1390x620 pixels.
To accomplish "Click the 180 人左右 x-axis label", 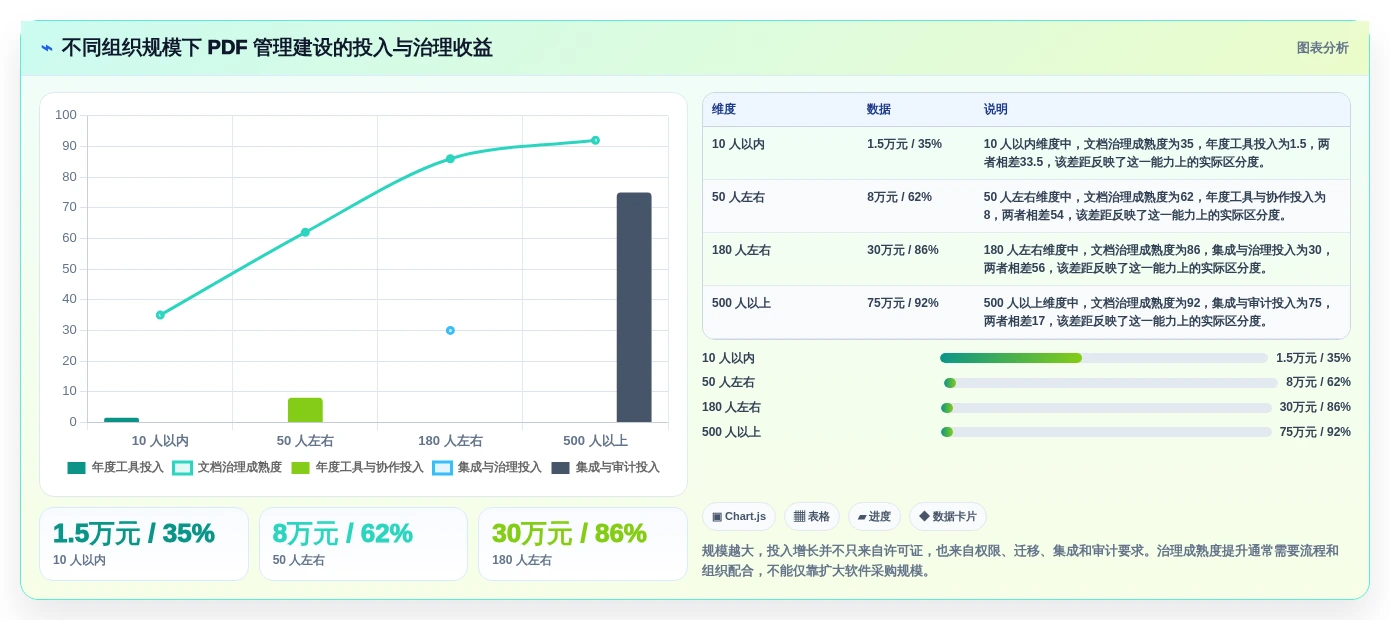I will [450, 440].
